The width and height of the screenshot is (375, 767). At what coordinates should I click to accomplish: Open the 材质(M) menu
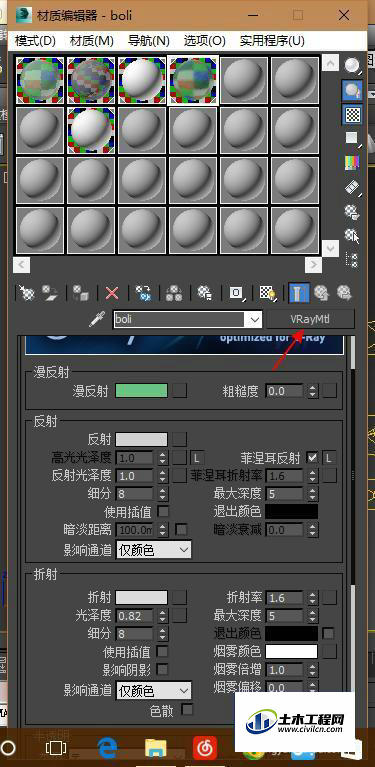(92, 40)
